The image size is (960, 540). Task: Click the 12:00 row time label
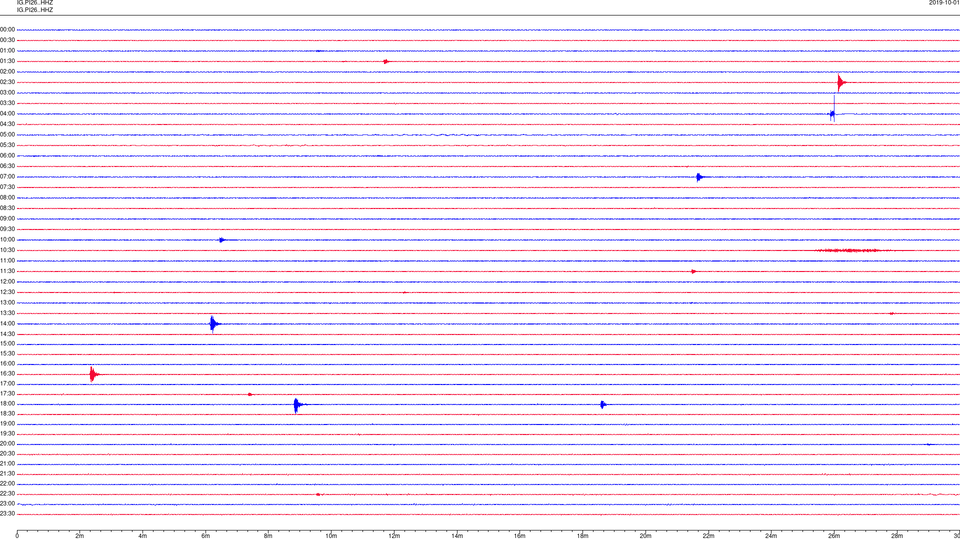pos(7,282)
